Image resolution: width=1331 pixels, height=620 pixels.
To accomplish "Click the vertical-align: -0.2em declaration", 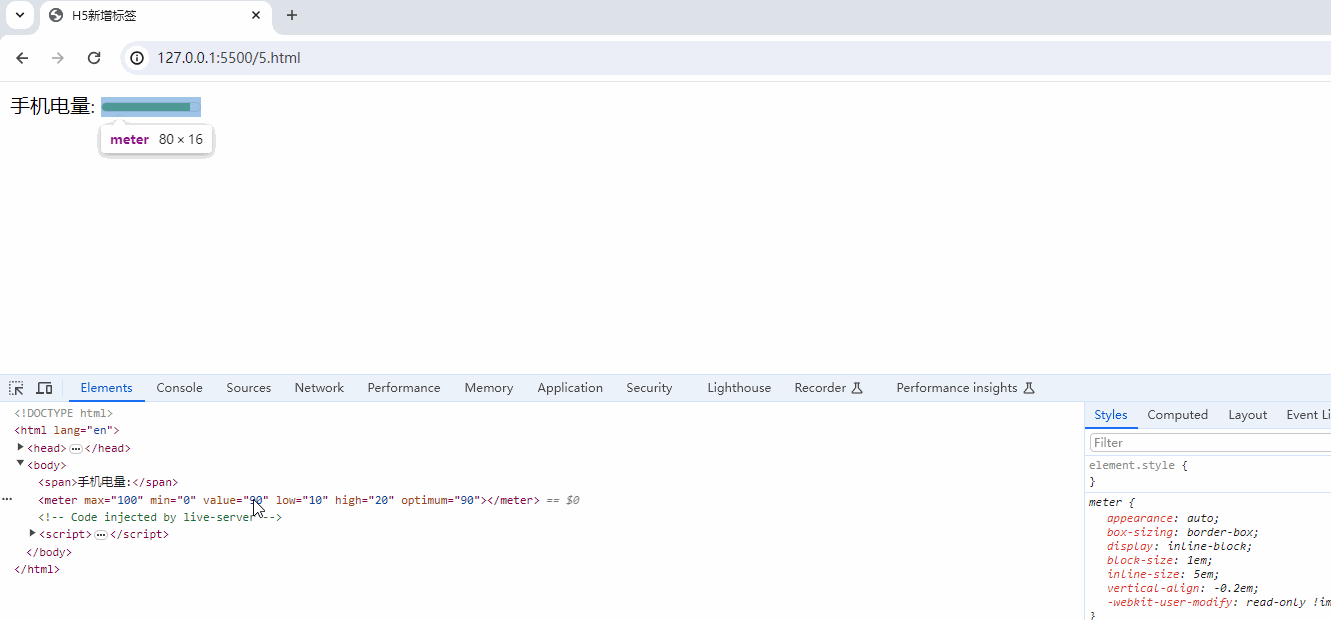I will [x=1183, y=588].
